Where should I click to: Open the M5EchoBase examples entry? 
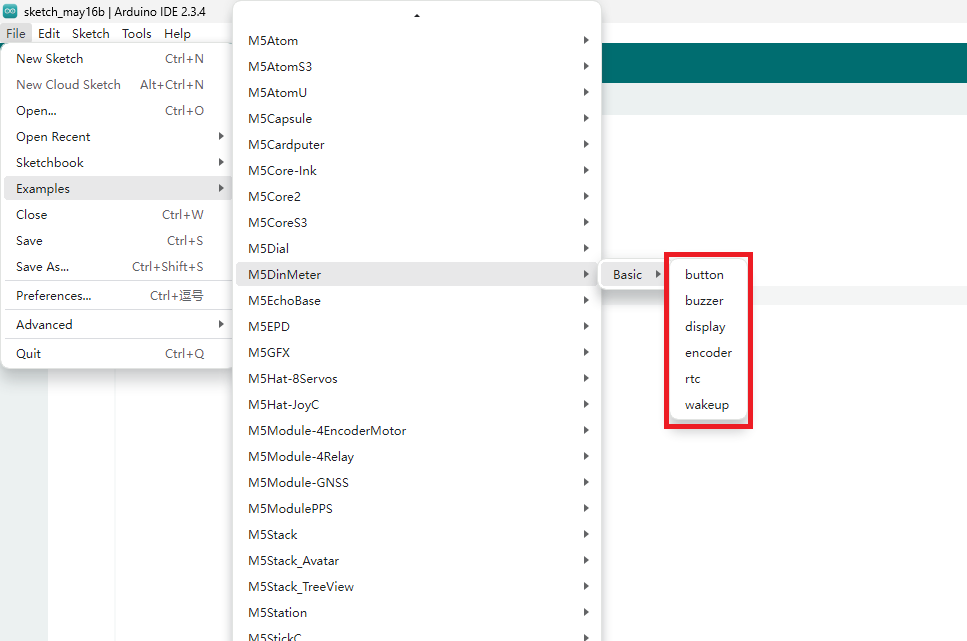tap(417, 300)
